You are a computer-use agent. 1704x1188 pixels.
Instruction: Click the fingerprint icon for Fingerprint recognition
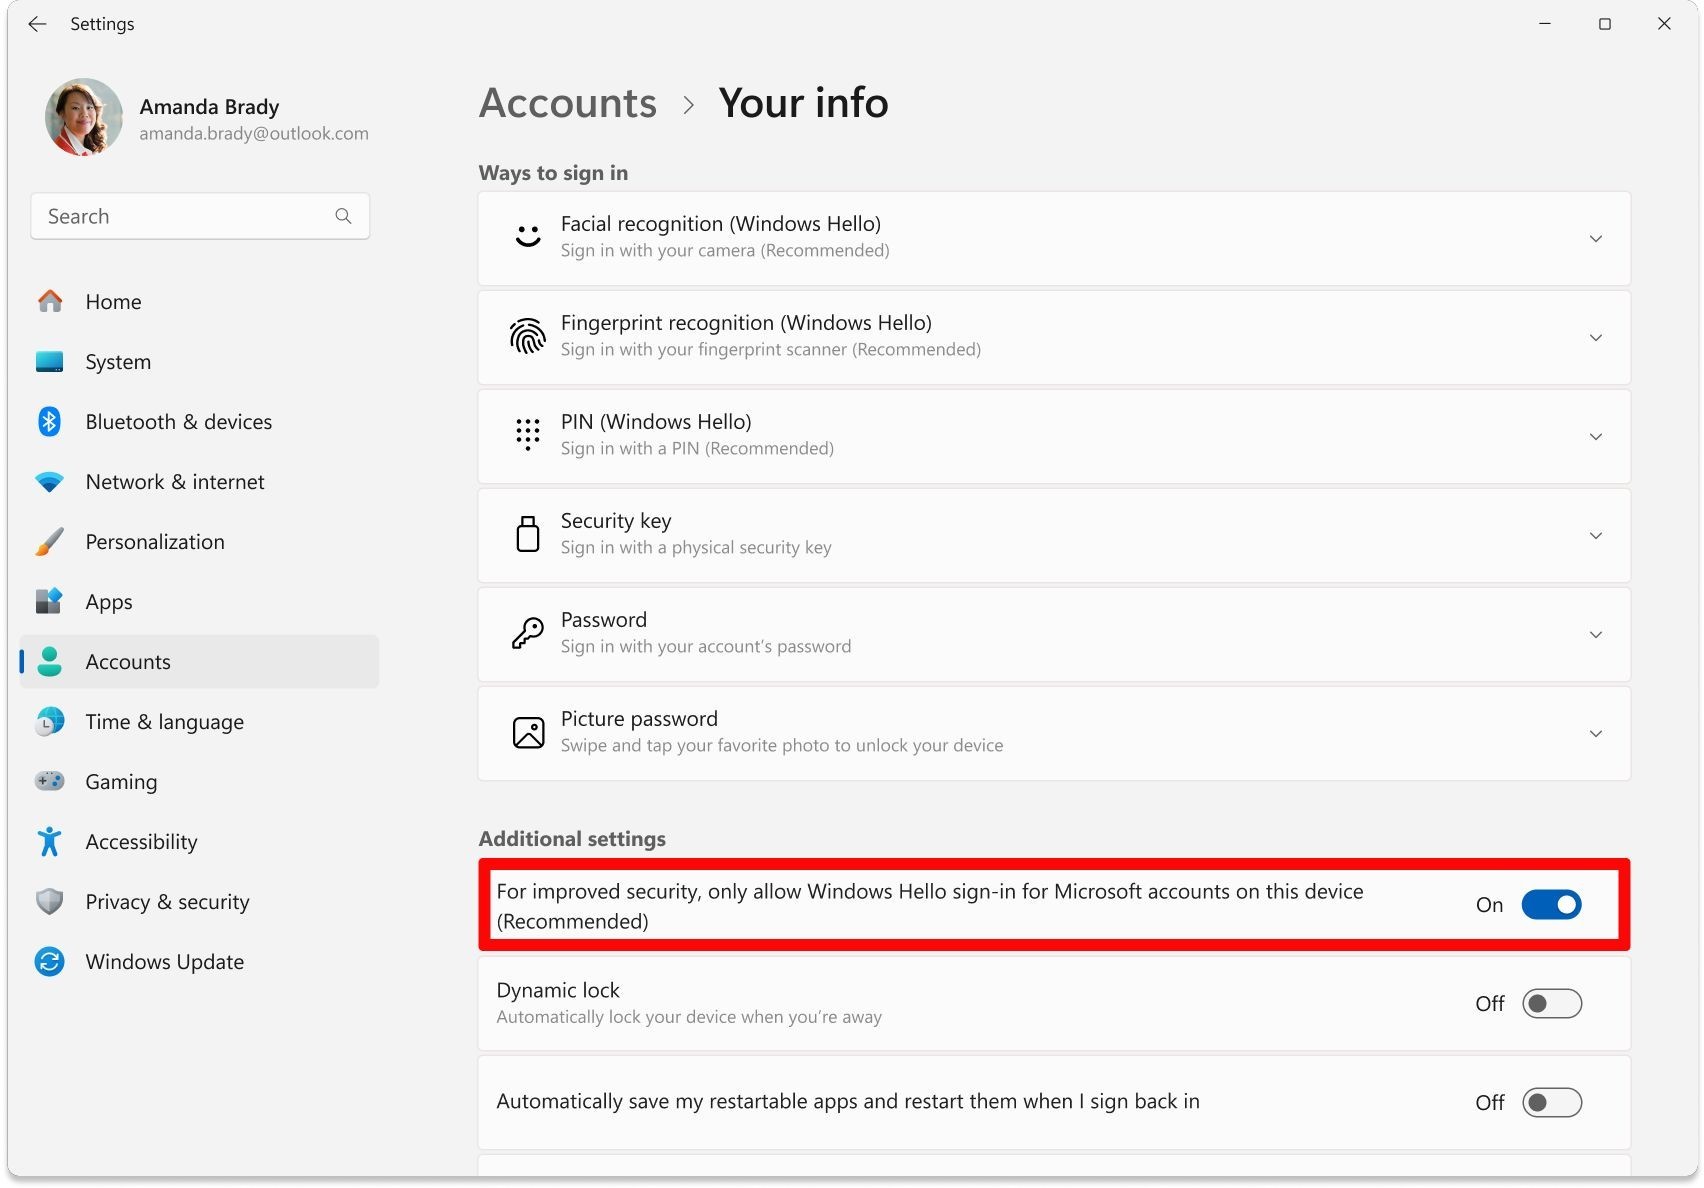click(528, 337)
